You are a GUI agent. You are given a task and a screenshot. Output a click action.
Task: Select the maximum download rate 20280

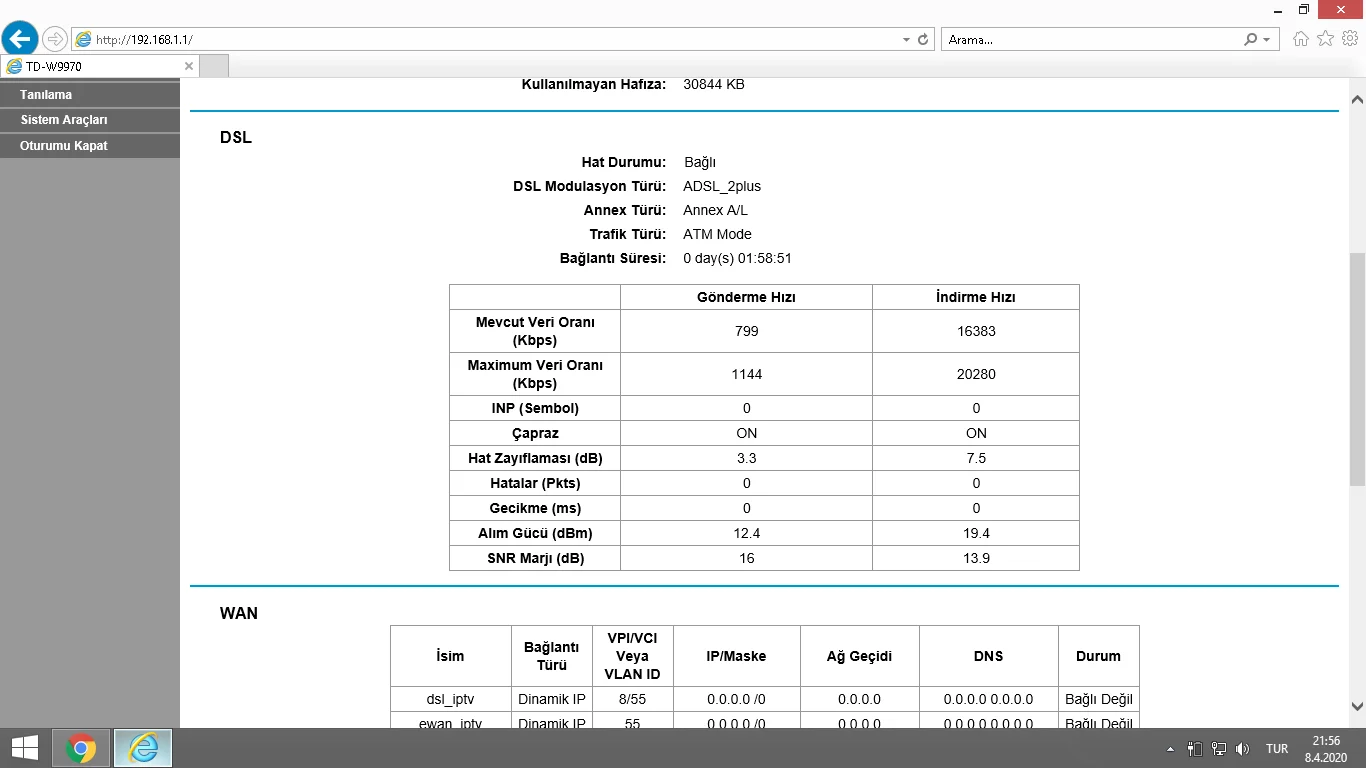tap(976, 374)
